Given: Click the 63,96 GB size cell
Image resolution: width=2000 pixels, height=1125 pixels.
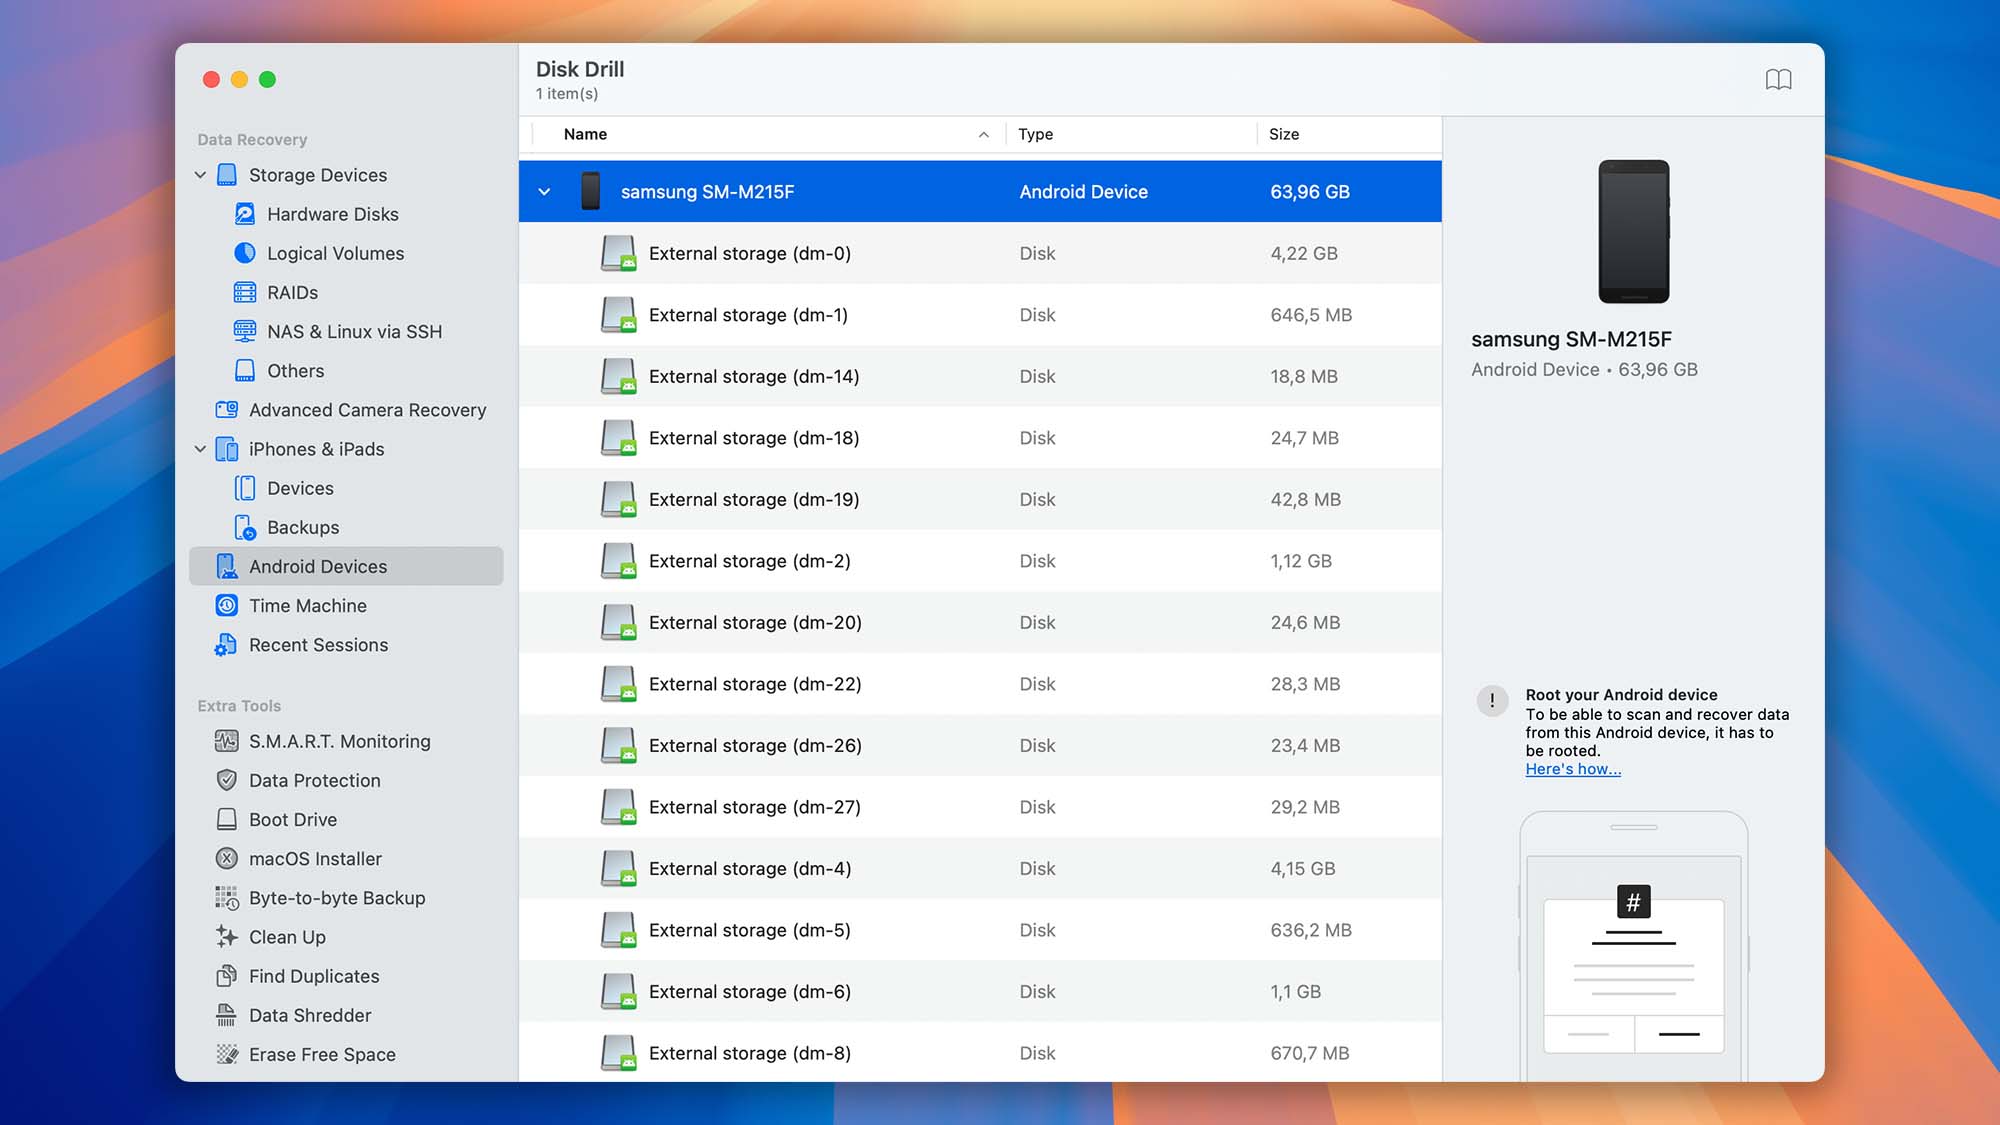Looking at the screenshot, I should 1310,191.
